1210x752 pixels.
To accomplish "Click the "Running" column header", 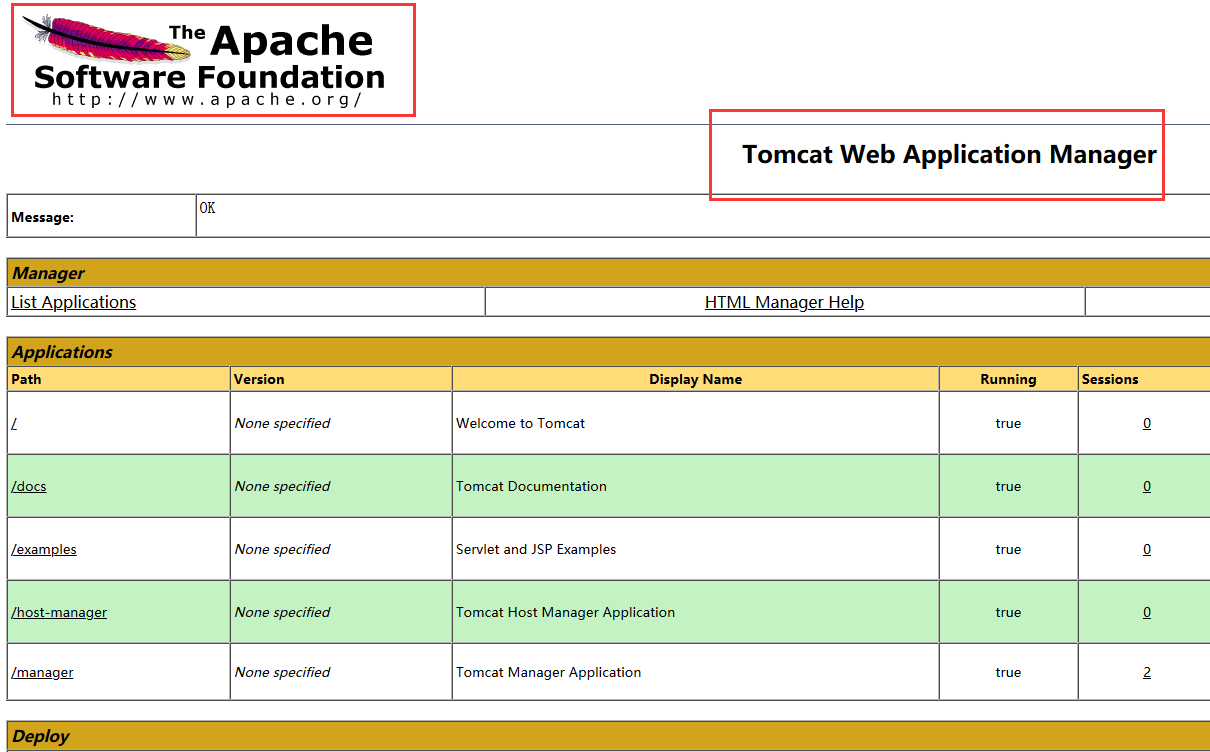I will tap(1008, 379).
